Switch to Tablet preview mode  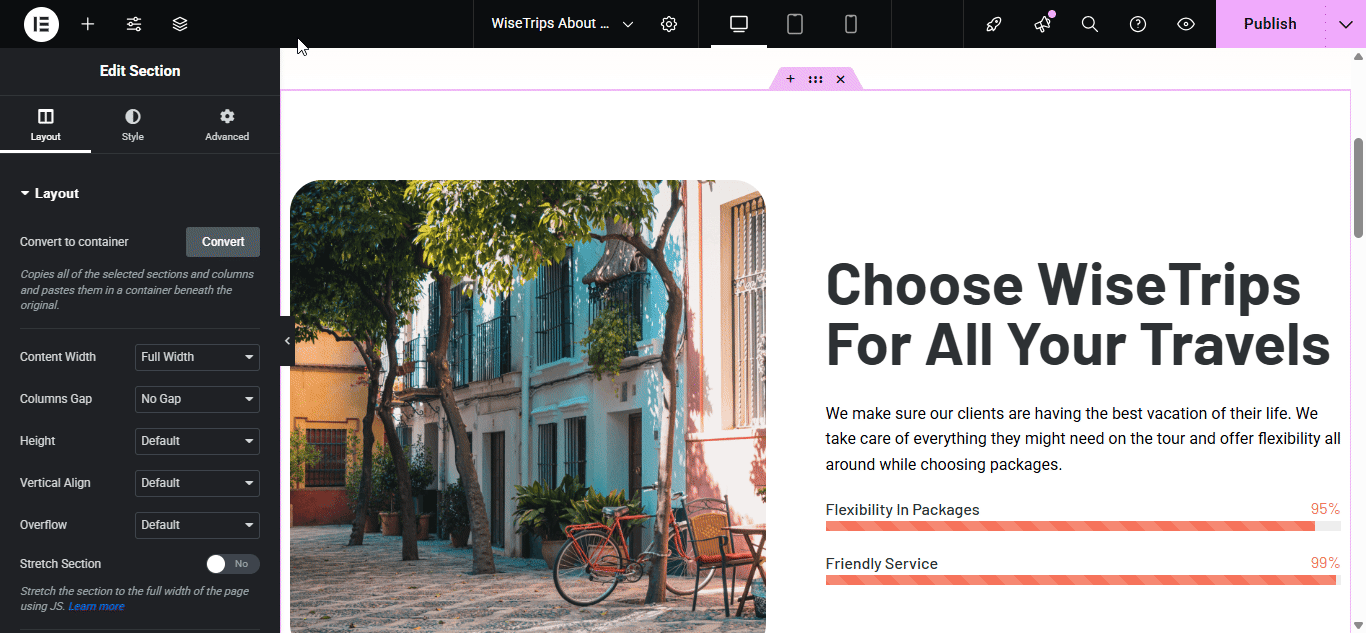[x=795, y=24]
